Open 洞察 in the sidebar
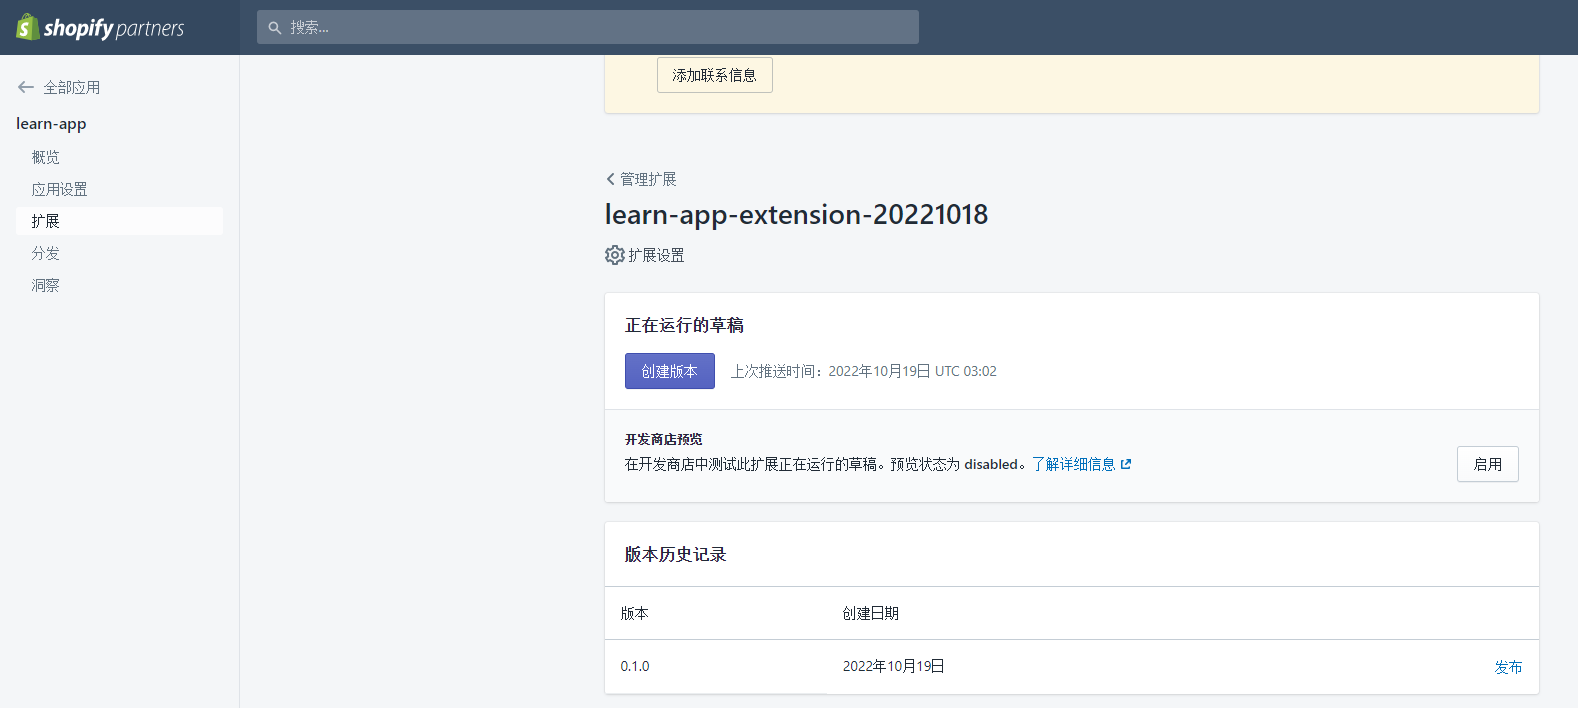 pos(46,285)
